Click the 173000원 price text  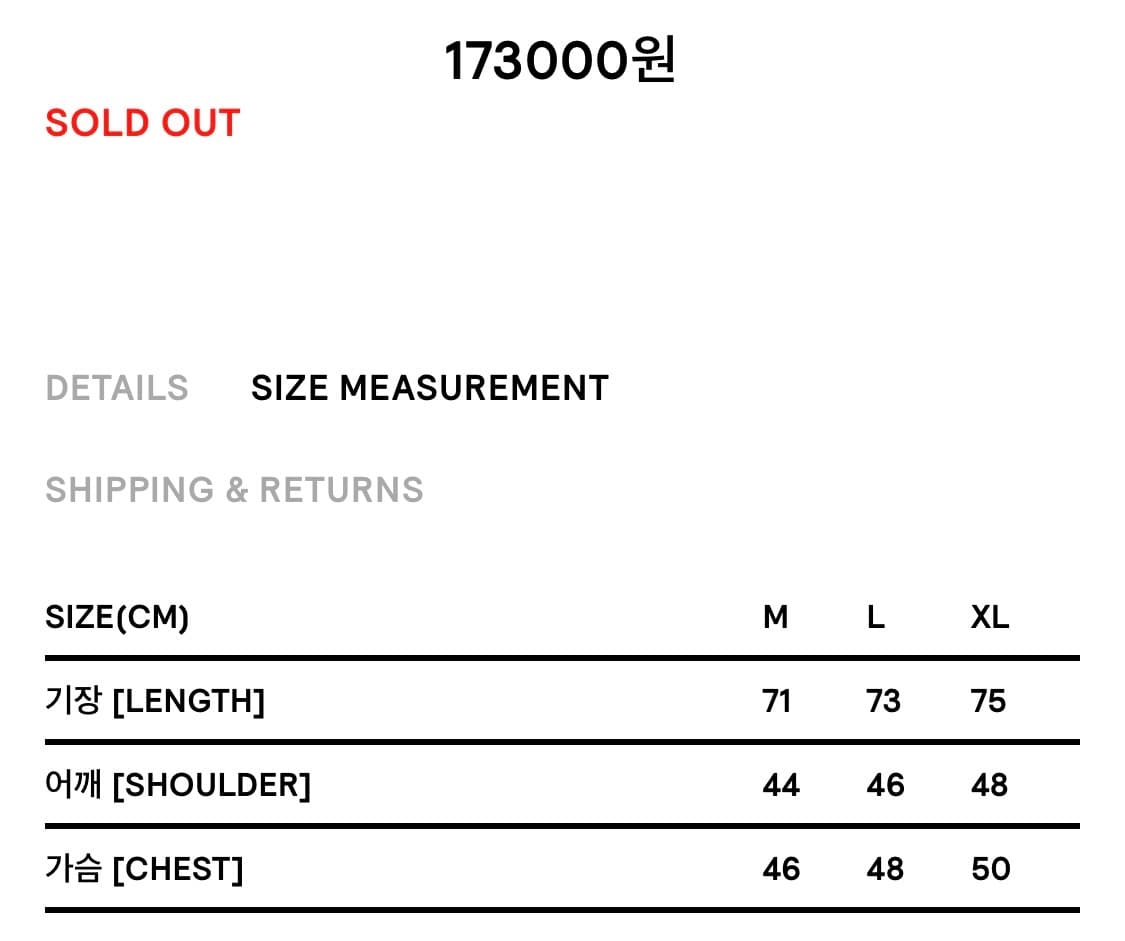tap(560, 63)
